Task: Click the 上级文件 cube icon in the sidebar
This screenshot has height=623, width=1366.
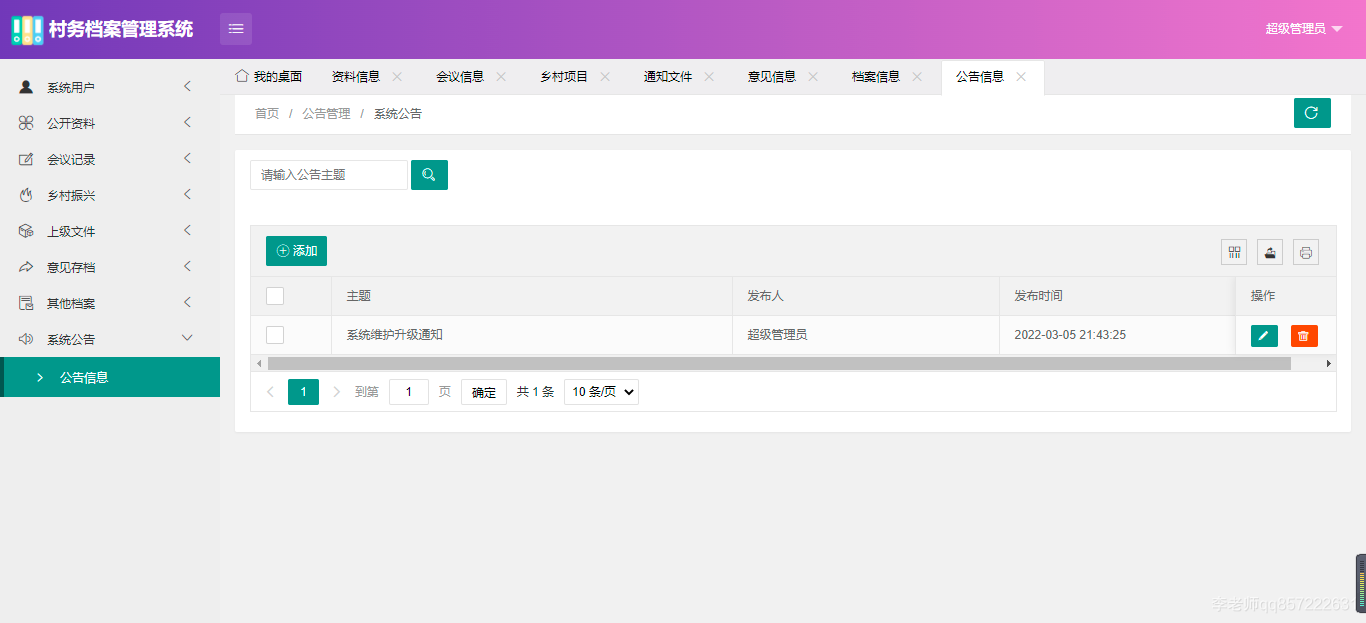Action: 26,231
